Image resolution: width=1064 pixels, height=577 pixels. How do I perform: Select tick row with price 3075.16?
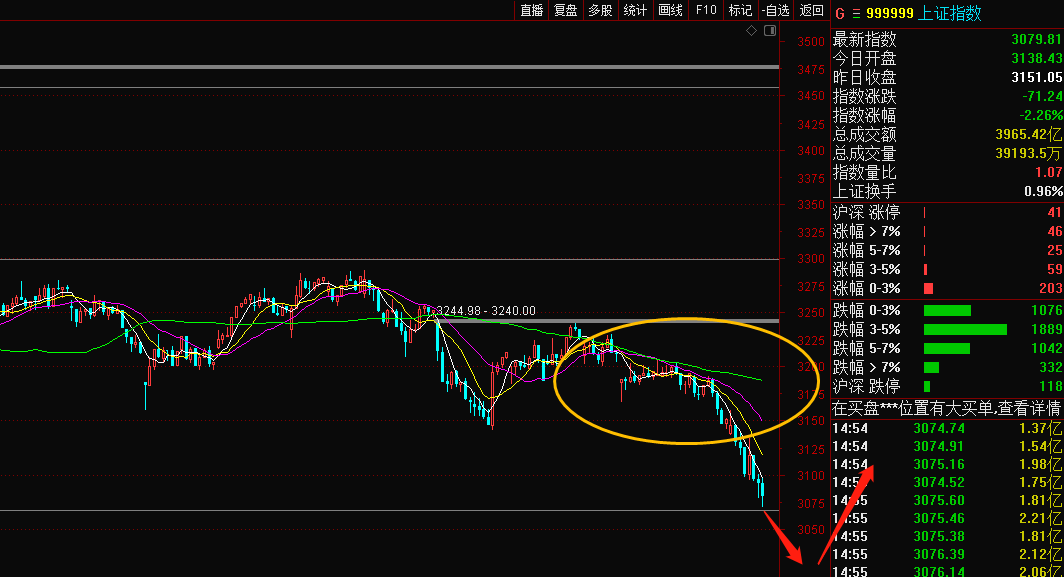click(947, 464)
